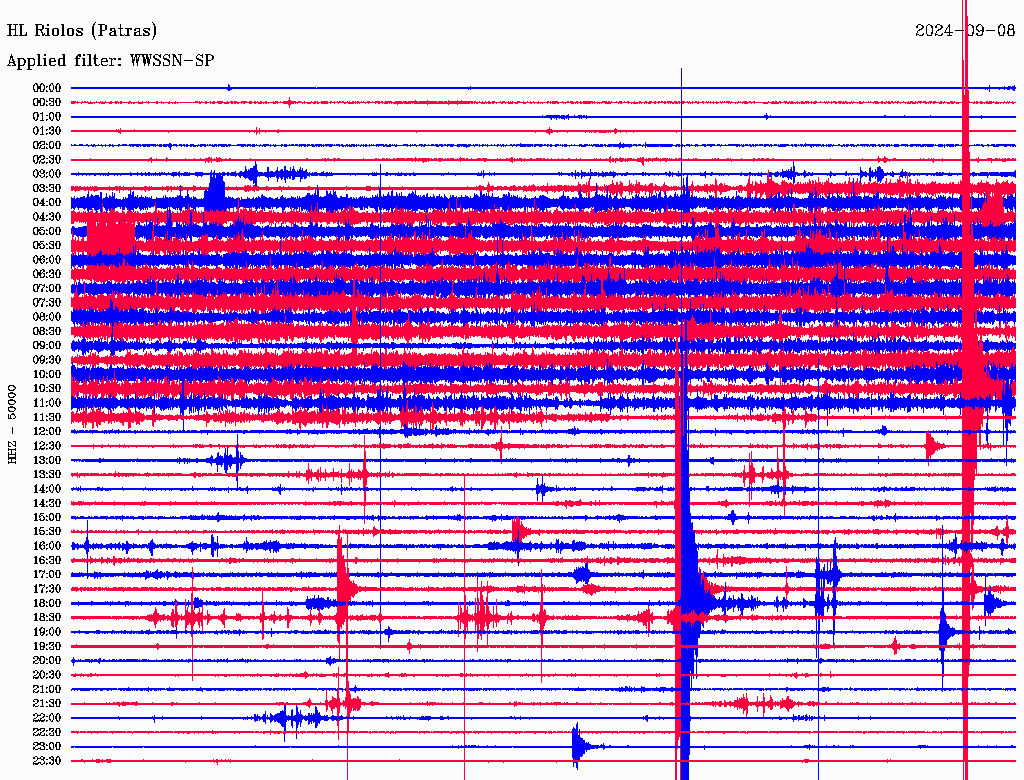Select the 10:30 time label
This screenshot has height=780, width=1024.
pyautogui.click(x=47, y=389)
